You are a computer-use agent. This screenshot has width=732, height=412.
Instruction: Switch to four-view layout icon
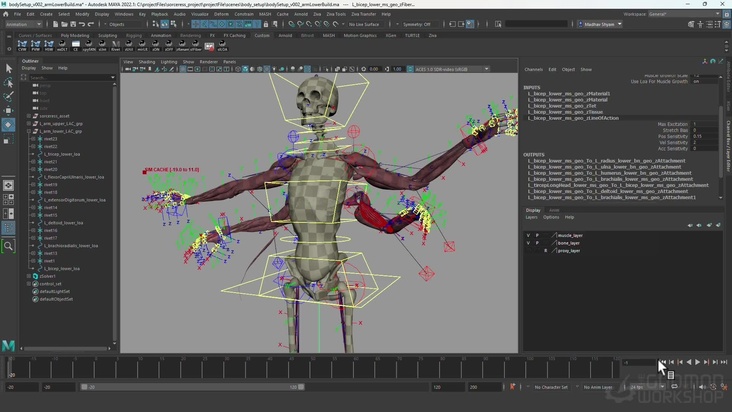8,199
